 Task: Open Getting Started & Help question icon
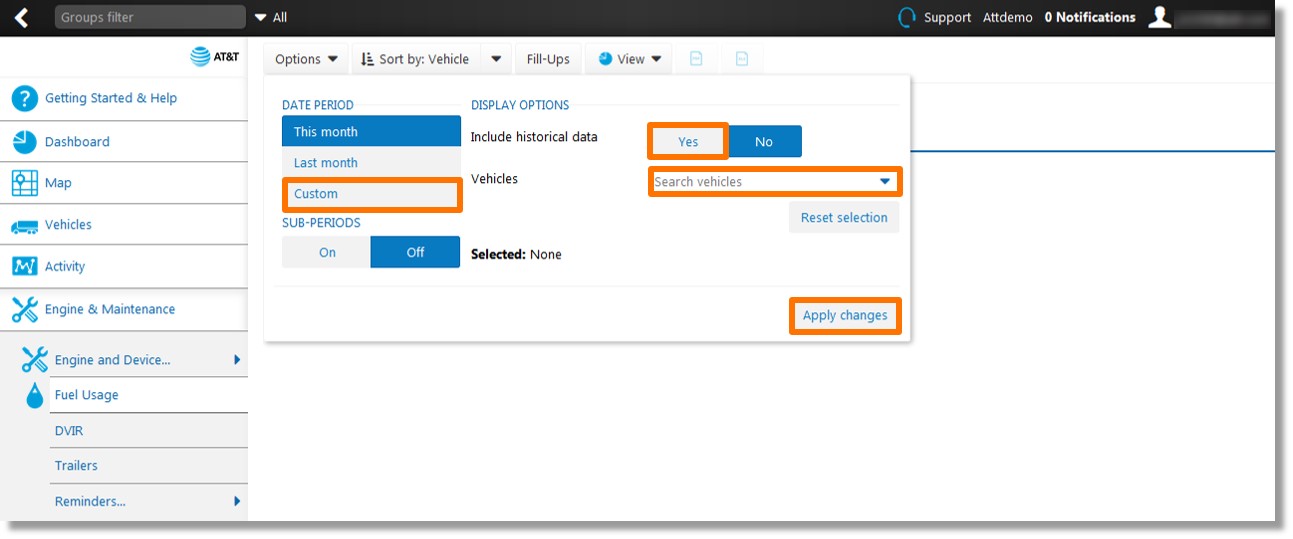click(24, 98)
